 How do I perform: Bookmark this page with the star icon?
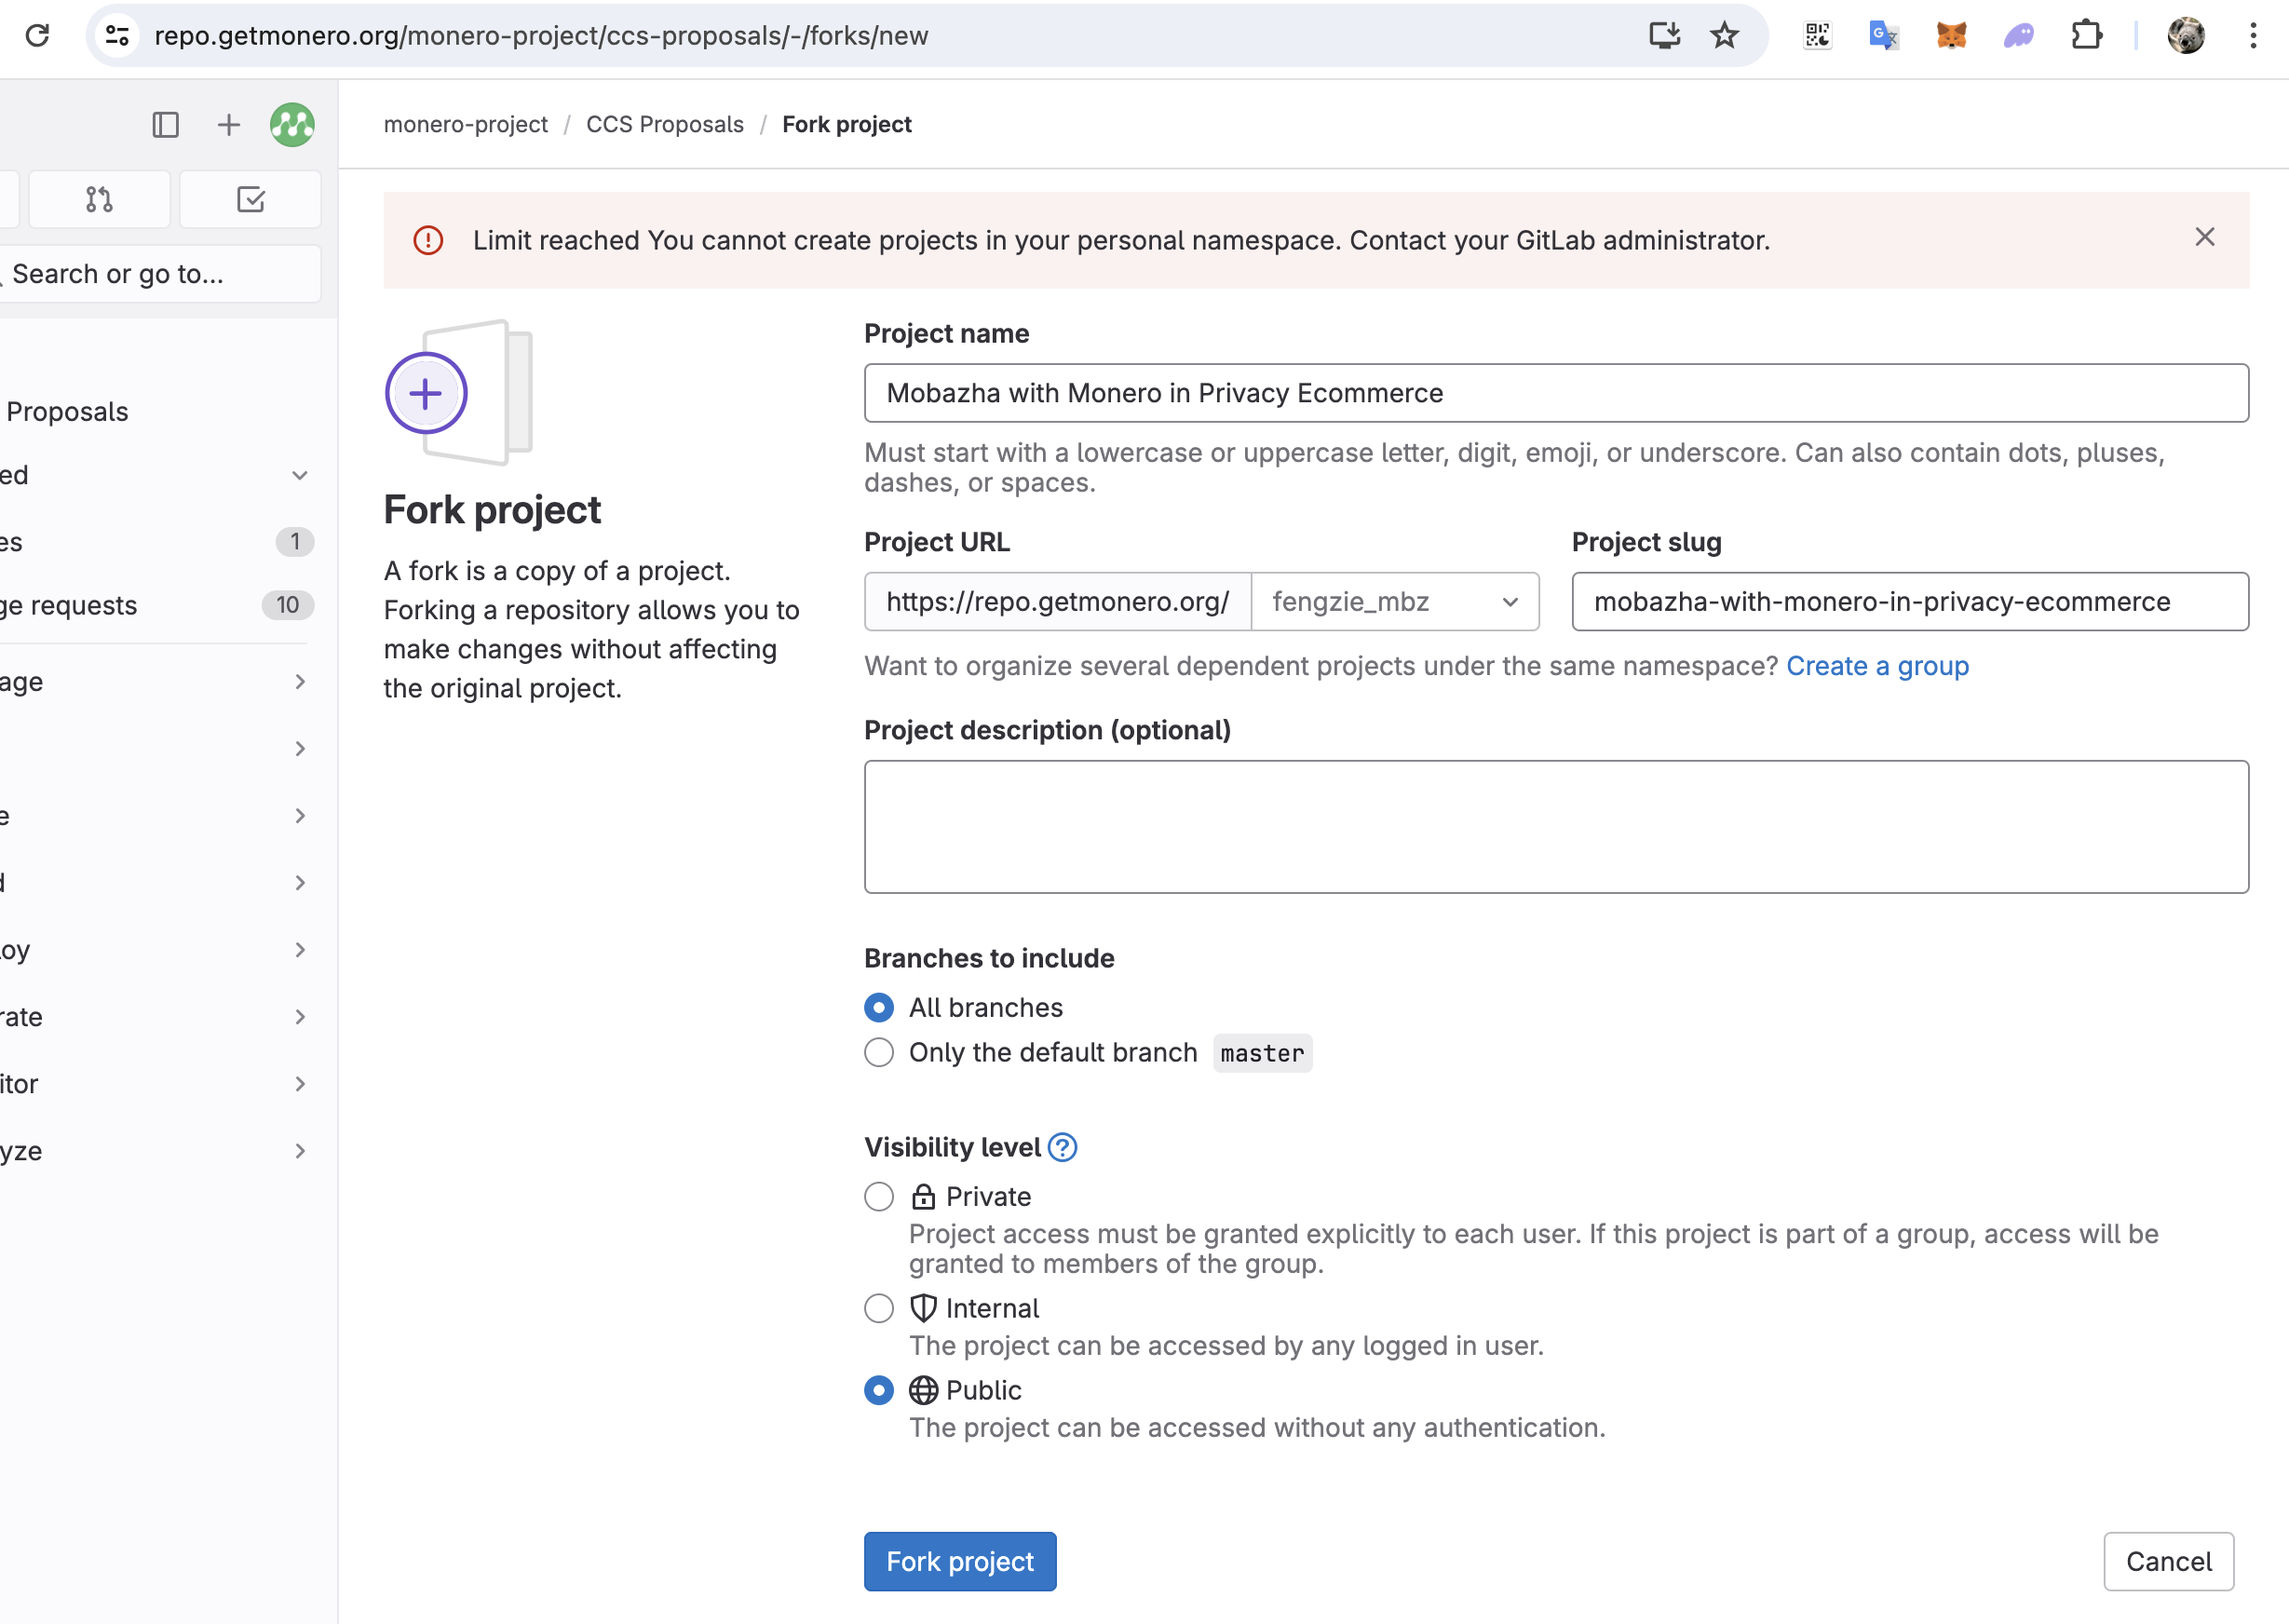(x=1724, y=36)
